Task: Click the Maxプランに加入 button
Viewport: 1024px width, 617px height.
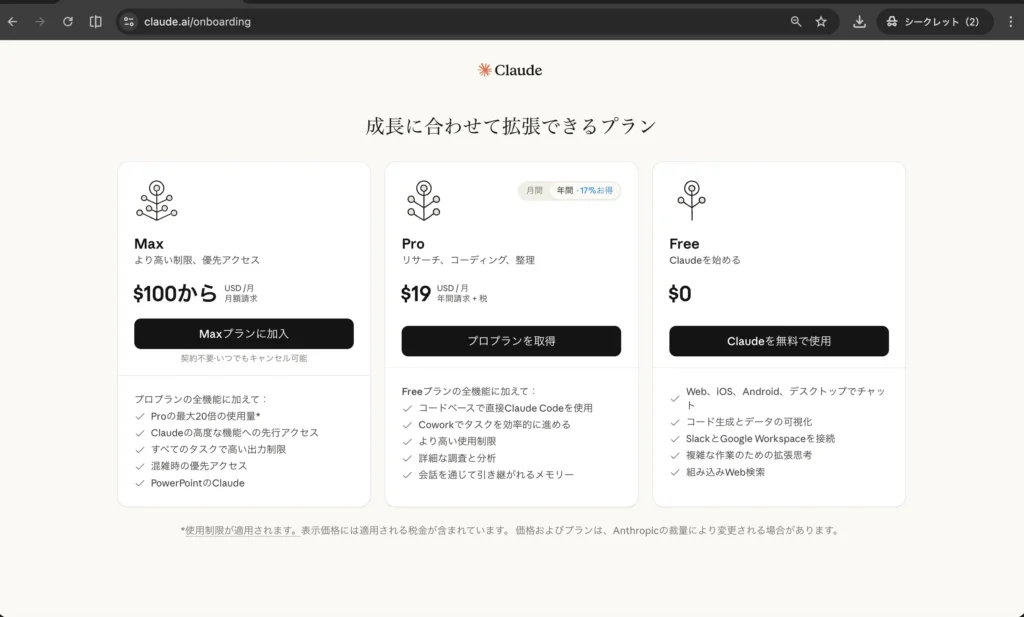Action: click(x=244, y=333)
